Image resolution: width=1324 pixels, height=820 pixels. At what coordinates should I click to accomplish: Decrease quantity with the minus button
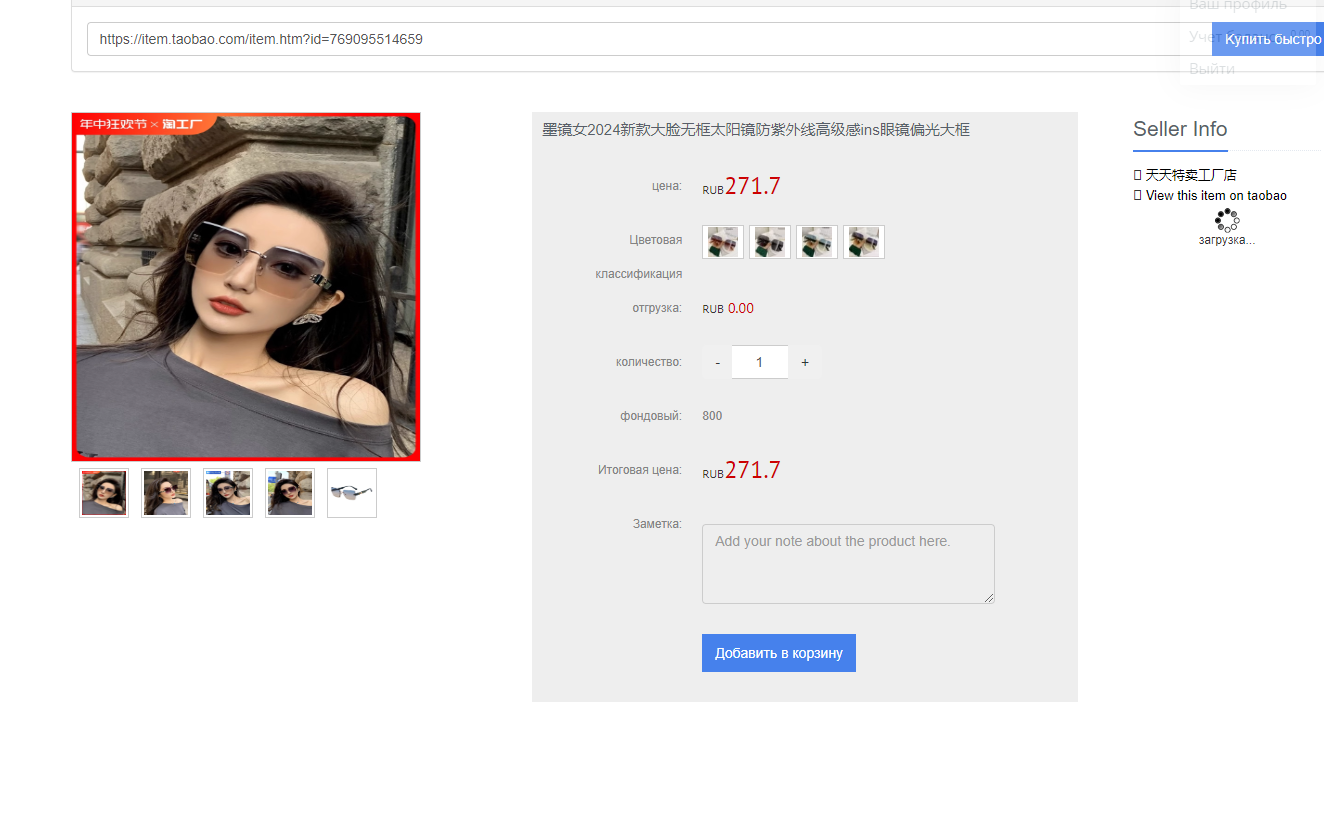[x=717, y=362]
